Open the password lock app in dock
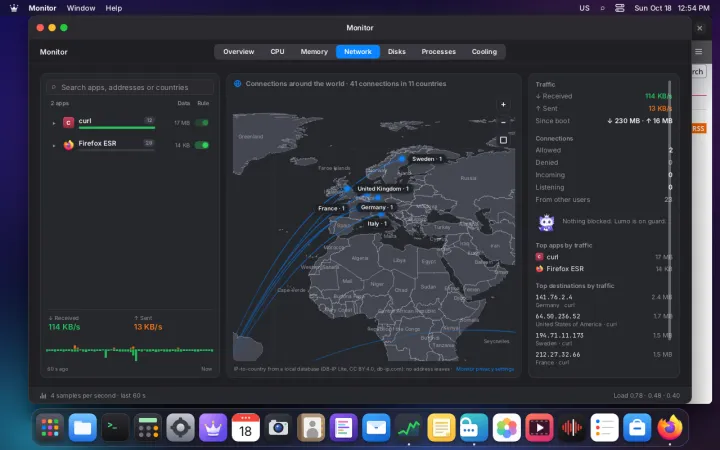Image resolution: width=720 pixels, height=450 pixels. 474,428
